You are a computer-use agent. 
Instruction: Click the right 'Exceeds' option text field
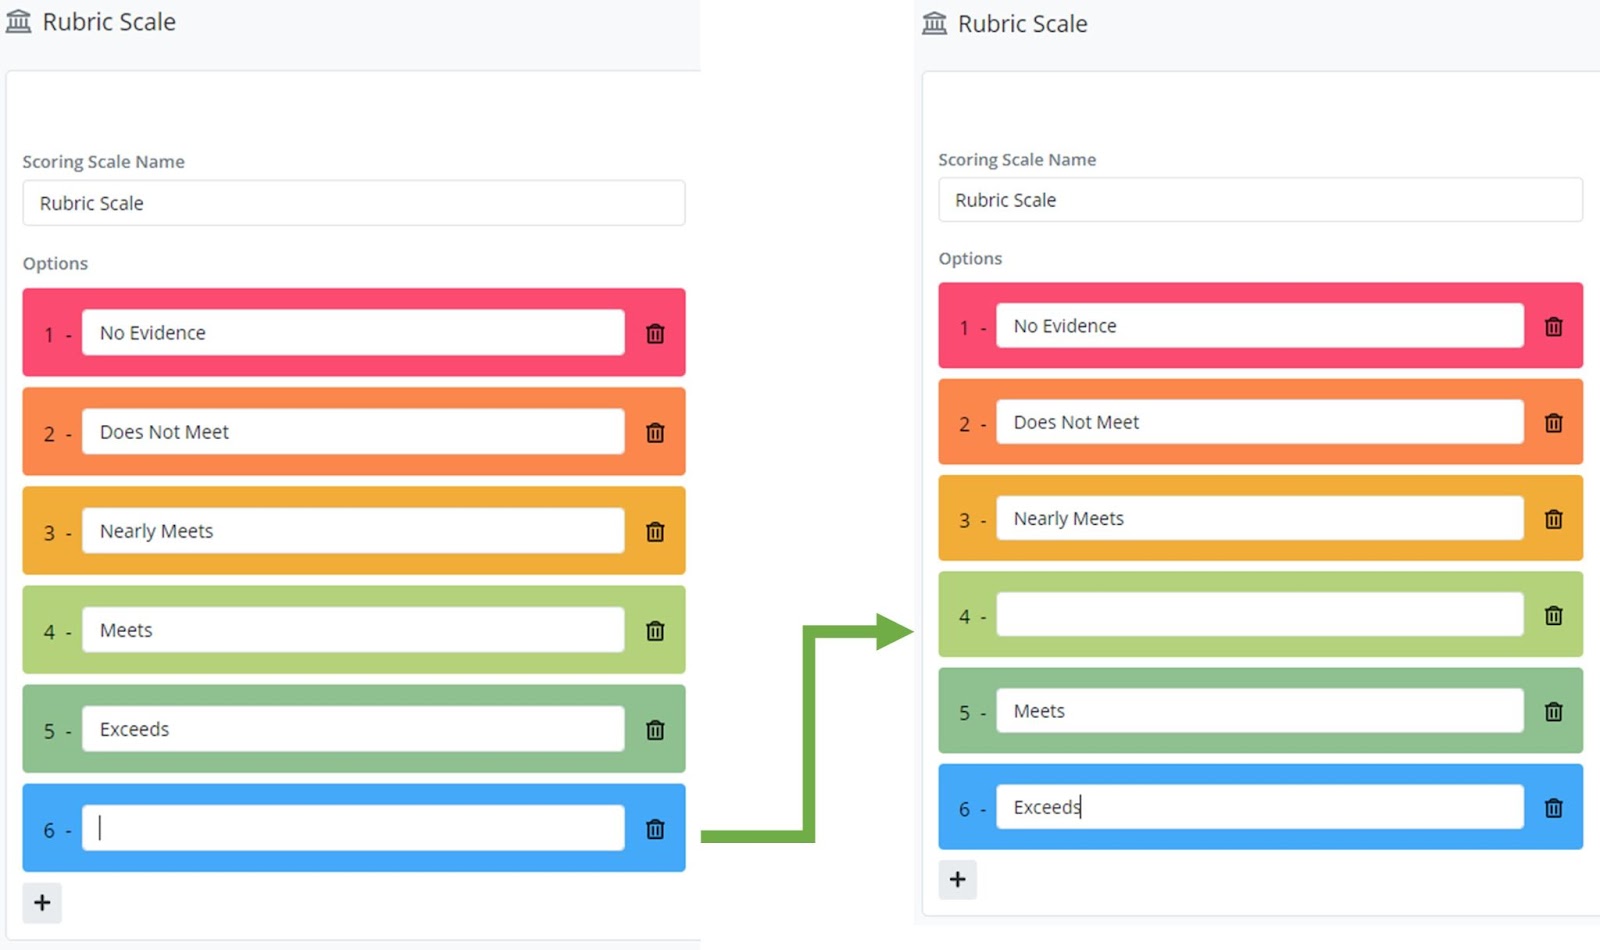(1259, 807)
